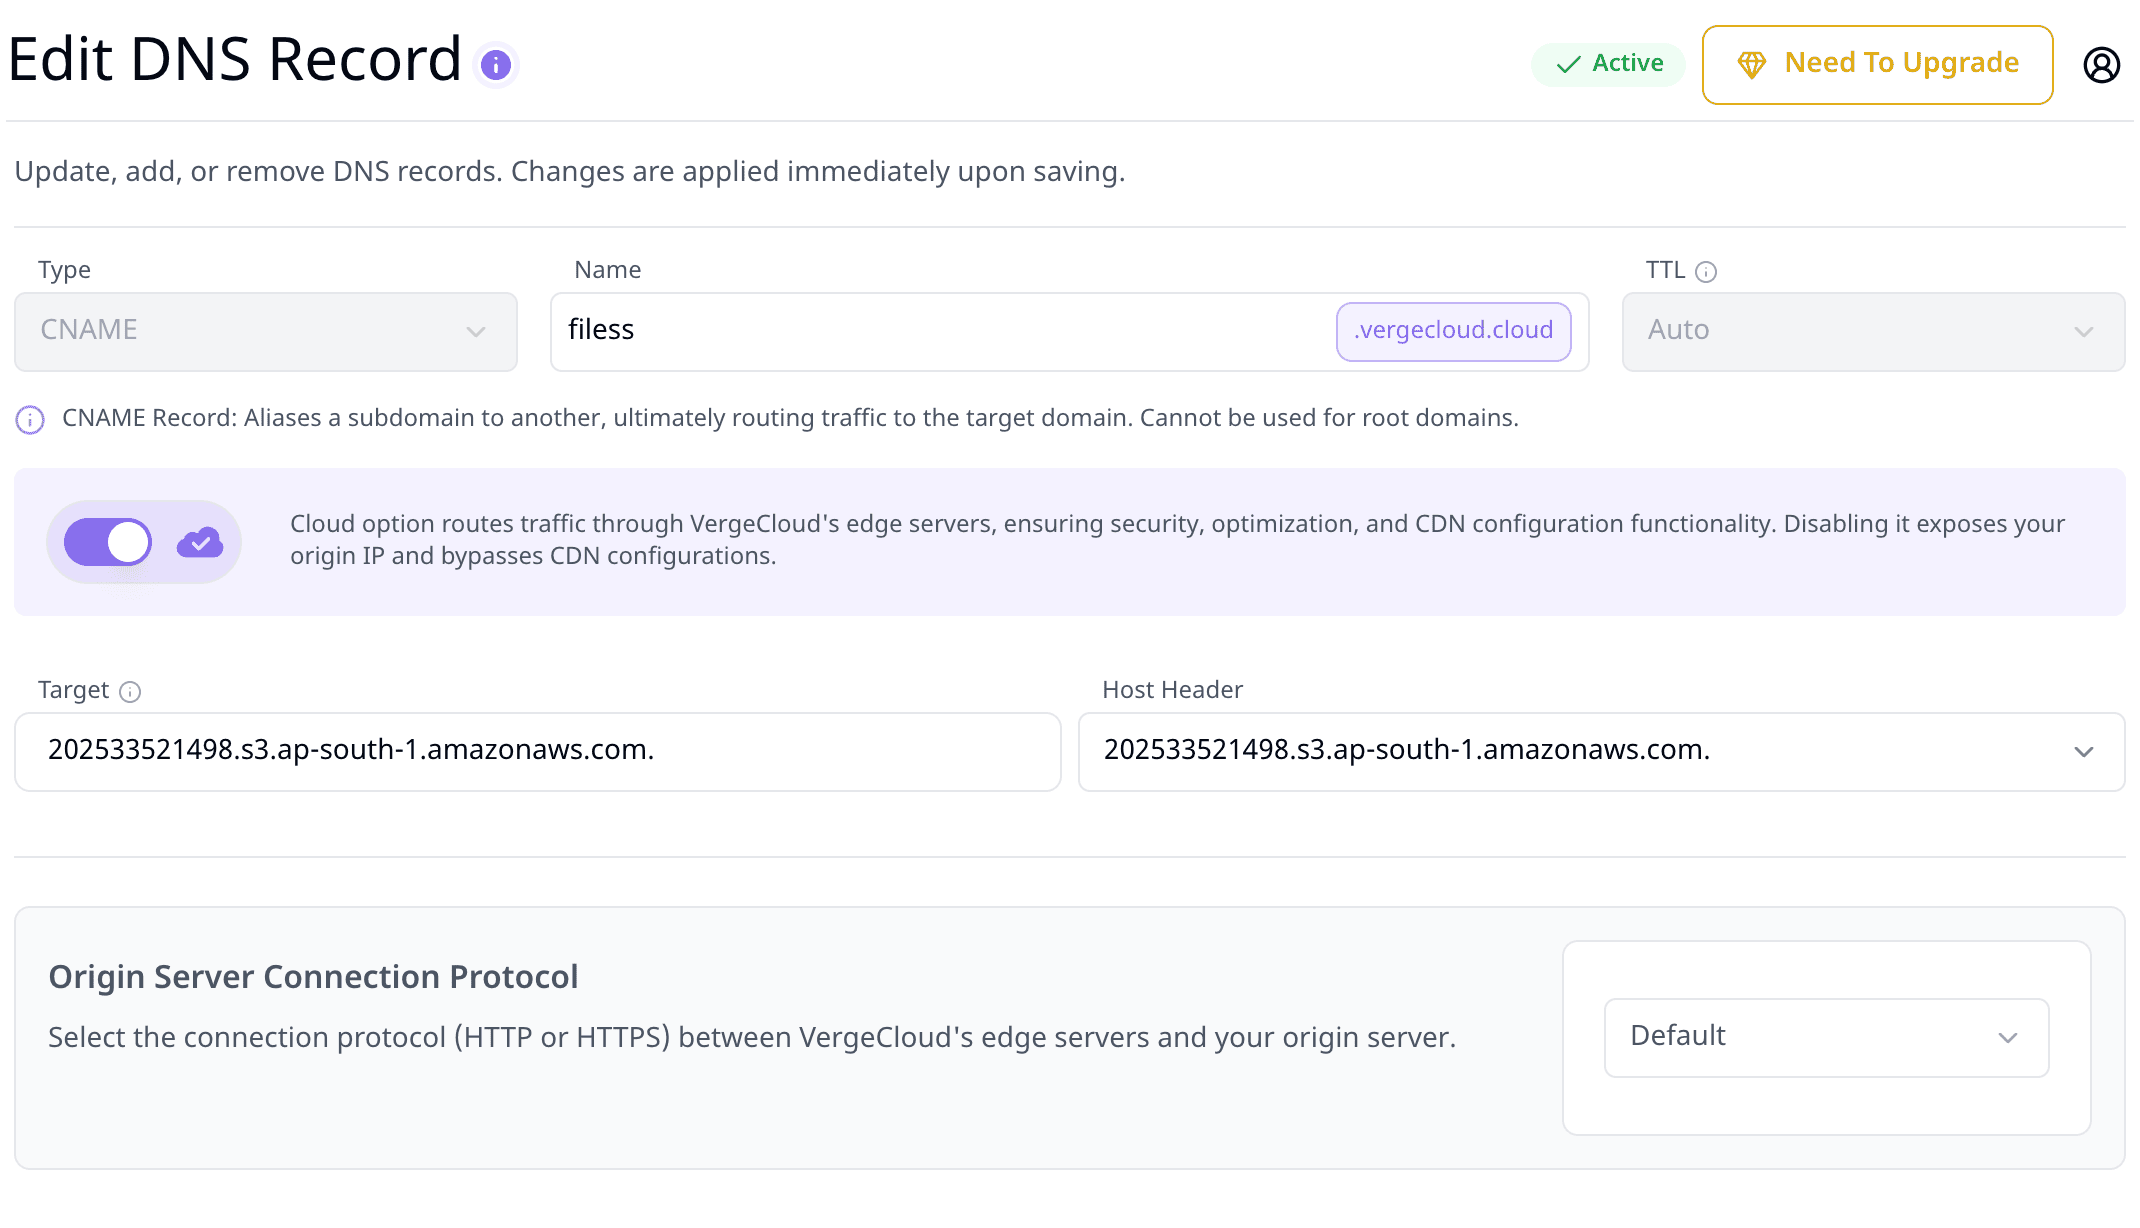
Task: Click the Origin Server Connection Protocol heading
Action: [x=313, y=977]
